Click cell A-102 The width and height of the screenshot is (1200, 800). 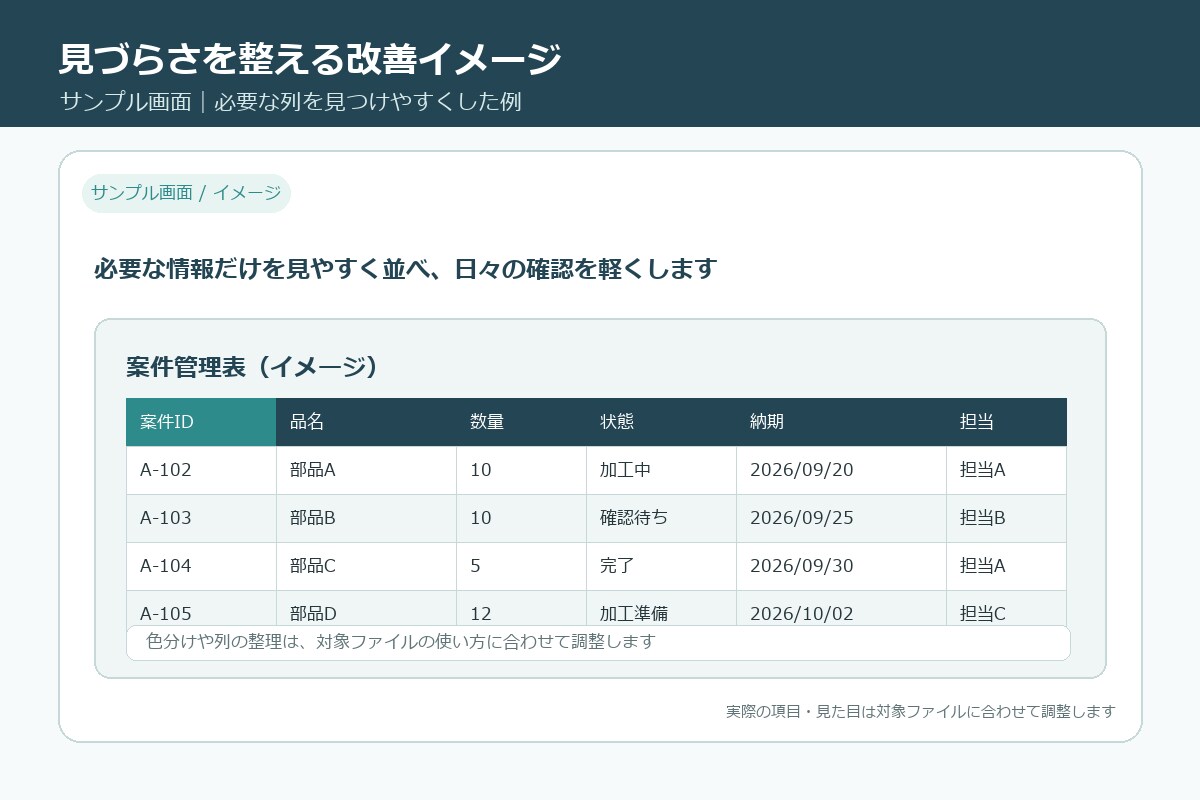click(x=201, y=470)
